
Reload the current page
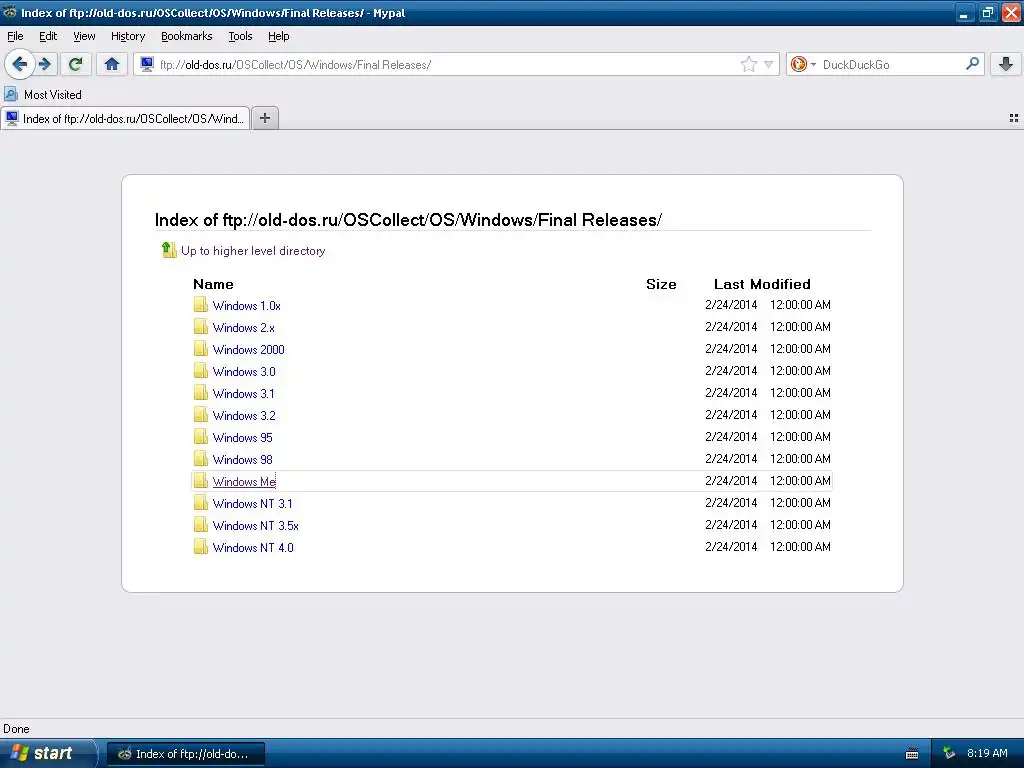tap(76, 64)
